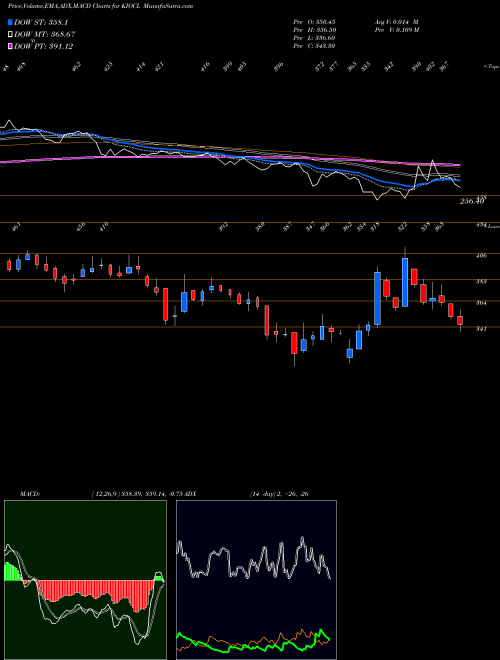The image size is (500, 660).
Task: Click the (14 day) ADX values text
Action: 279,493
